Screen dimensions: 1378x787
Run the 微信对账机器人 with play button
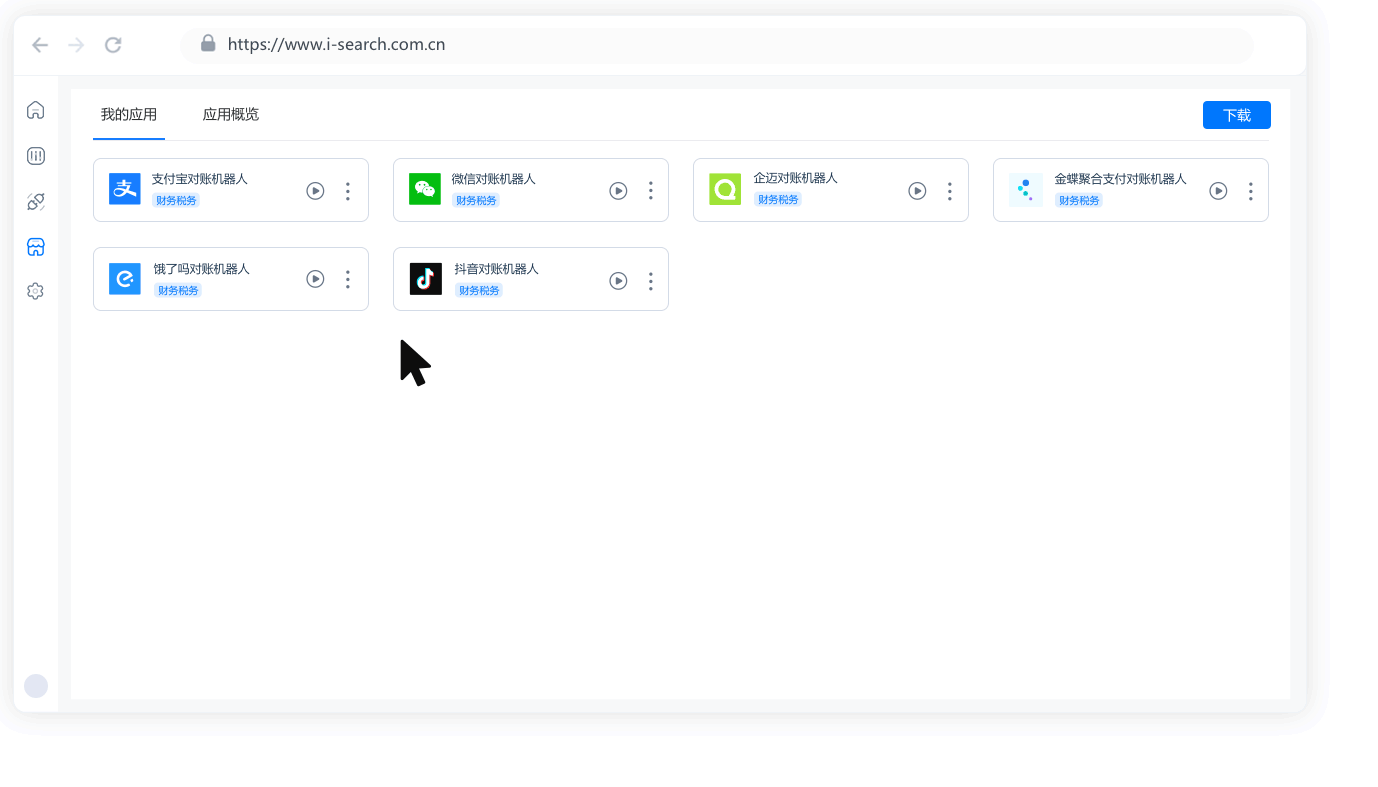pos(618,191)
